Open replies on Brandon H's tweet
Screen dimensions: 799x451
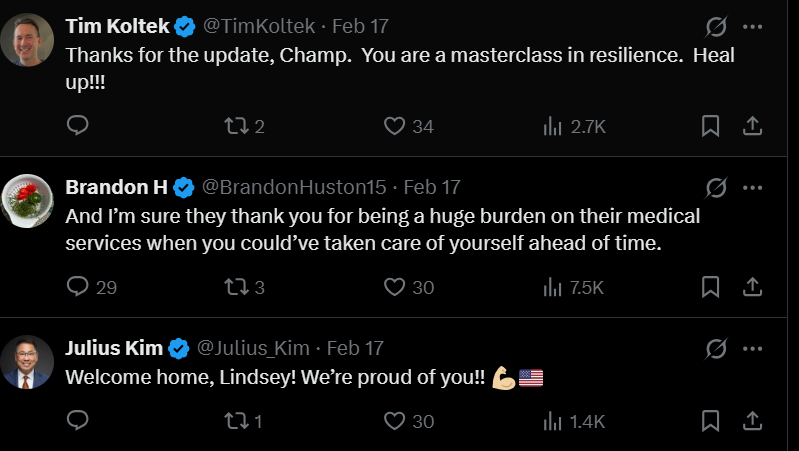point(92,287)
